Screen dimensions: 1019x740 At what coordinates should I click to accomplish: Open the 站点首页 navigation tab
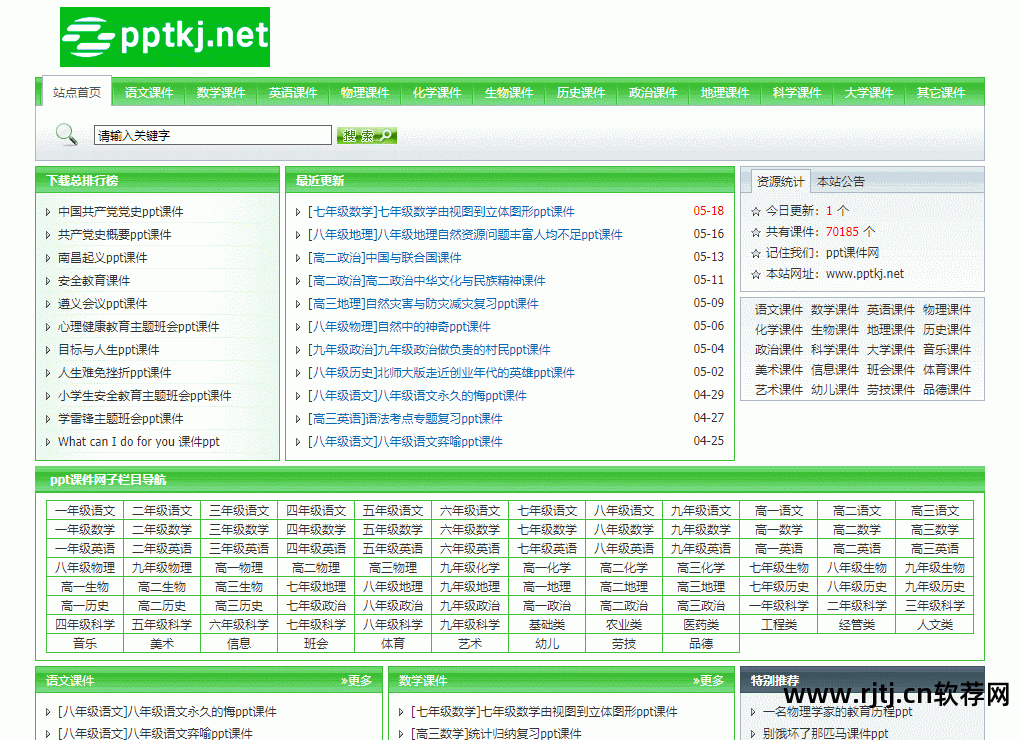[77, 92]
